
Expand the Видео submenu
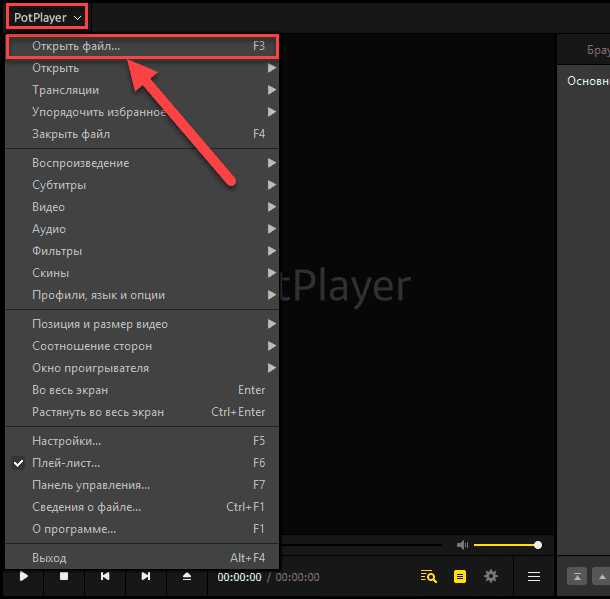click(142, 207)
